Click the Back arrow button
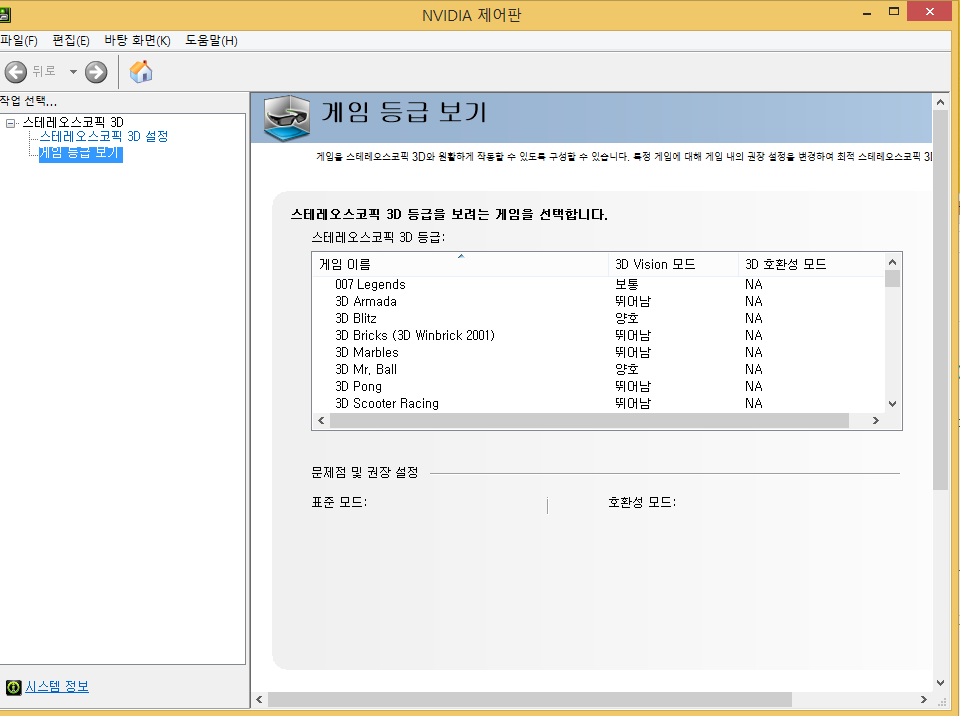 pos(16,72)
